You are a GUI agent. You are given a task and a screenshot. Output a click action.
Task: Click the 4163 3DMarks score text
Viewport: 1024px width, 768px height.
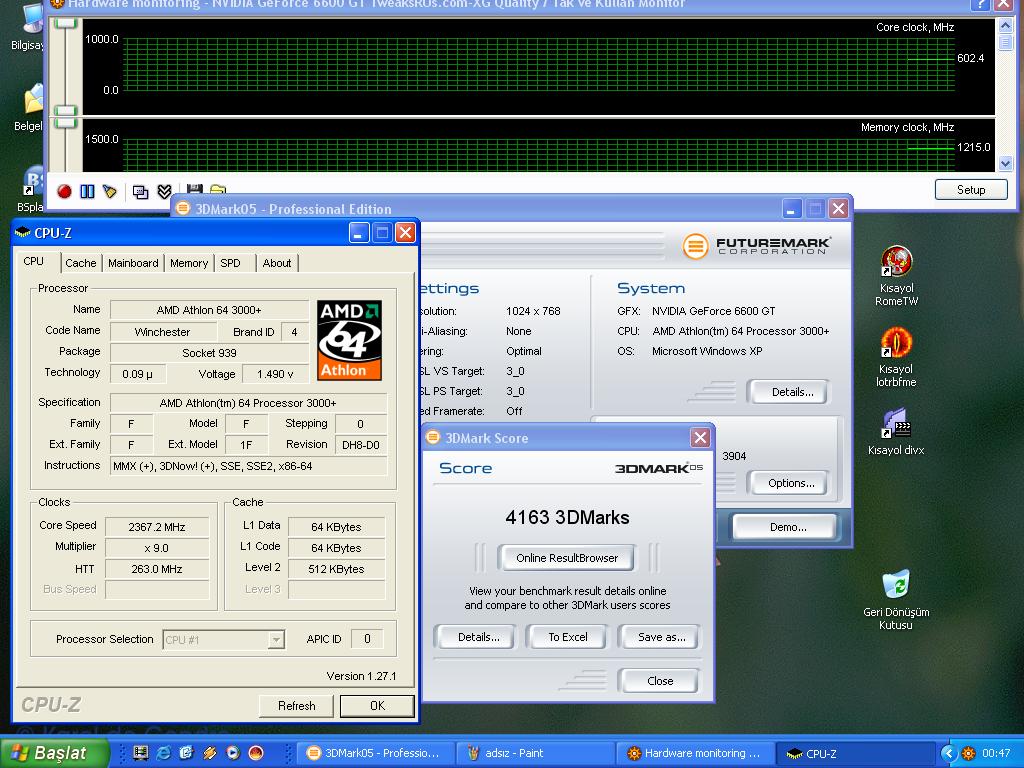(x=567, y=517)
